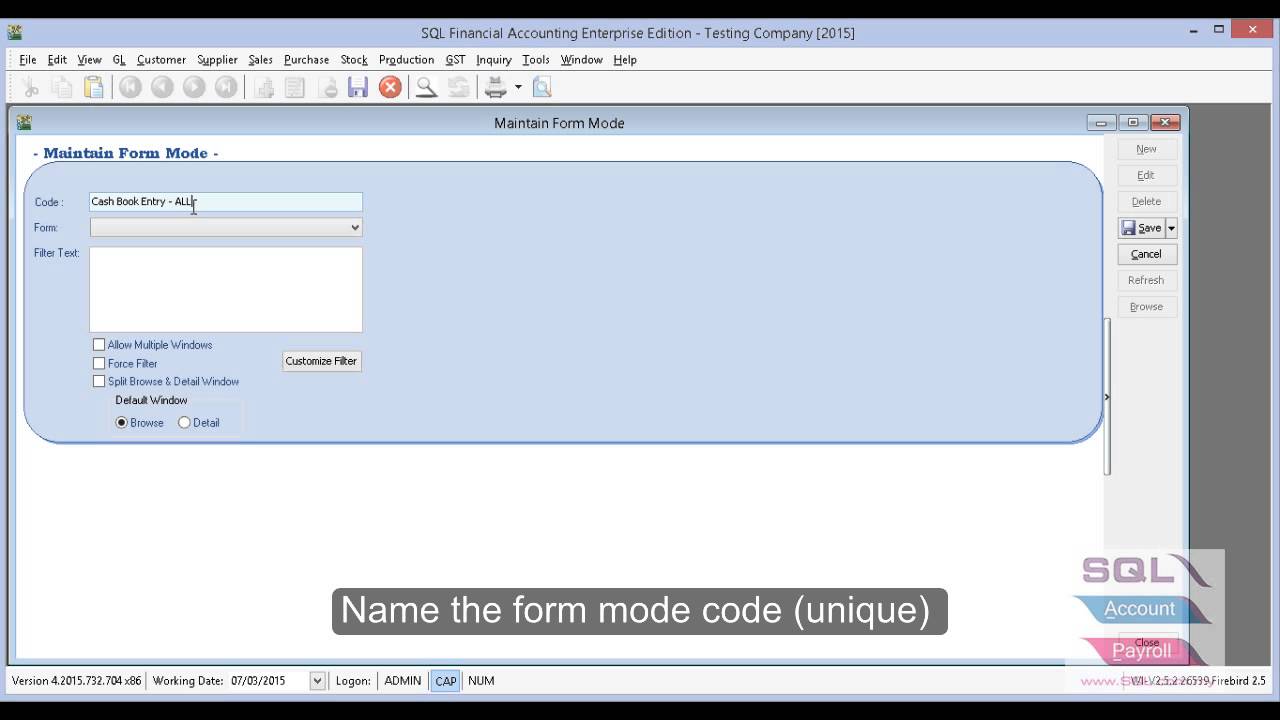
Task: Open the Print dropdown arrow in toolbar
Action: click(x=518, y=87)
